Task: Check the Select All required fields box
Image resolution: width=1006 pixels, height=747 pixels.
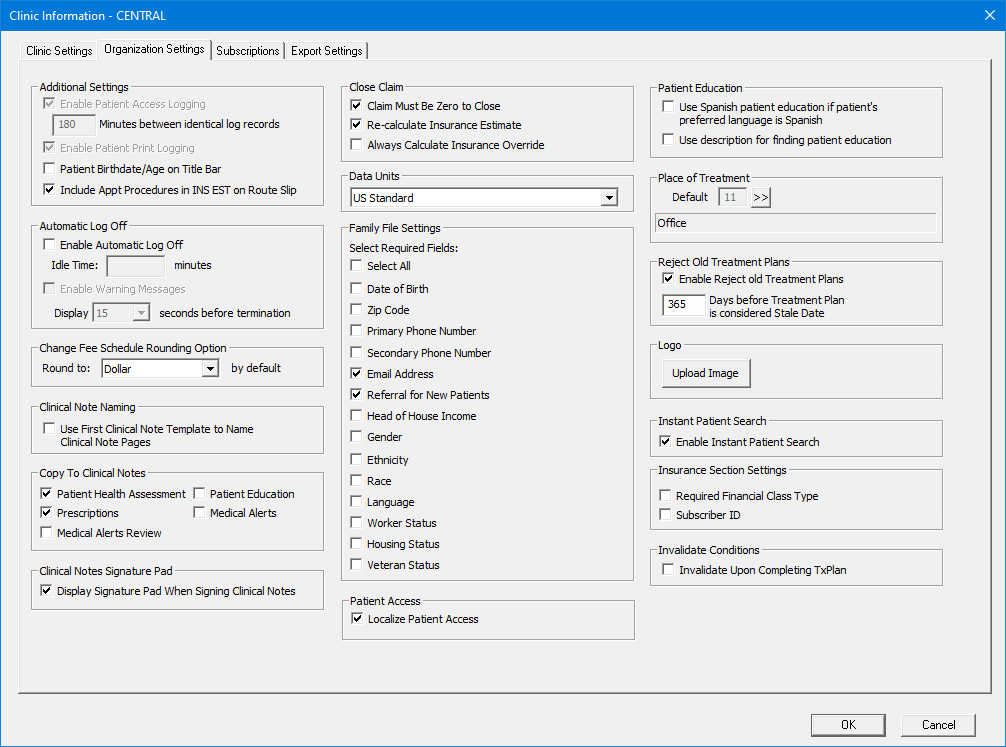Action: (356, 266)
